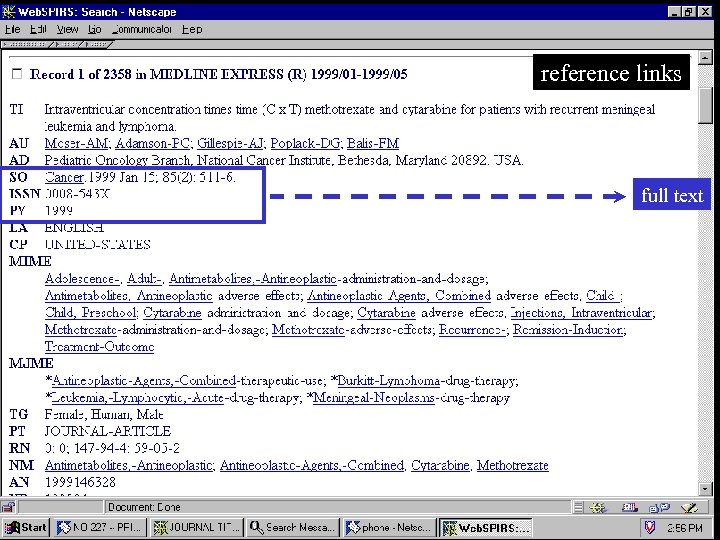Open the Edit menu

tap(38, 29)
